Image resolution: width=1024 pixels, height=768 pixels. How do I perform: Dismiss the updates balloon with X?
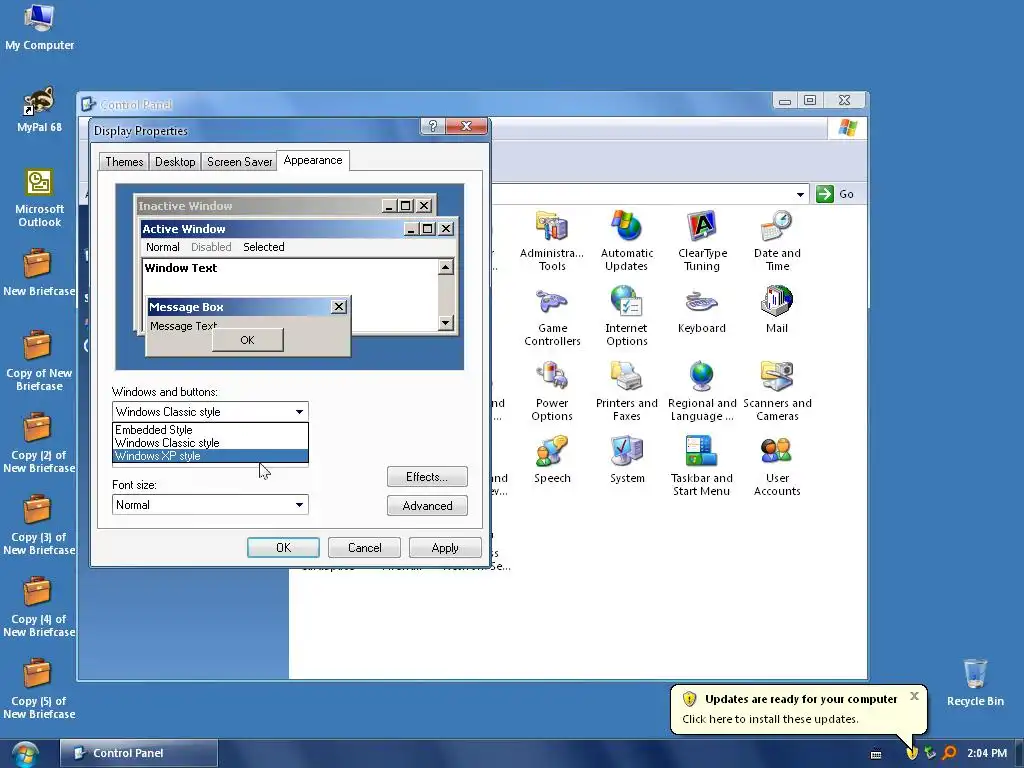click(914, 696)
